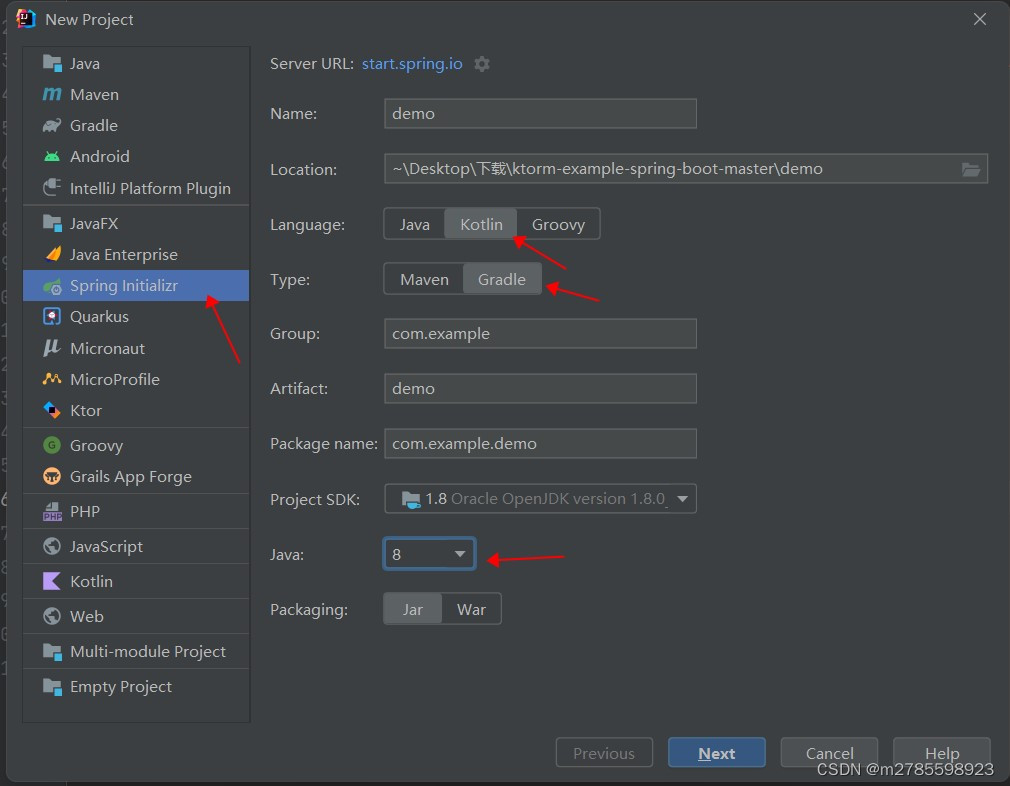
Task: Select Maven in project type list
Action: pos(135,94)
